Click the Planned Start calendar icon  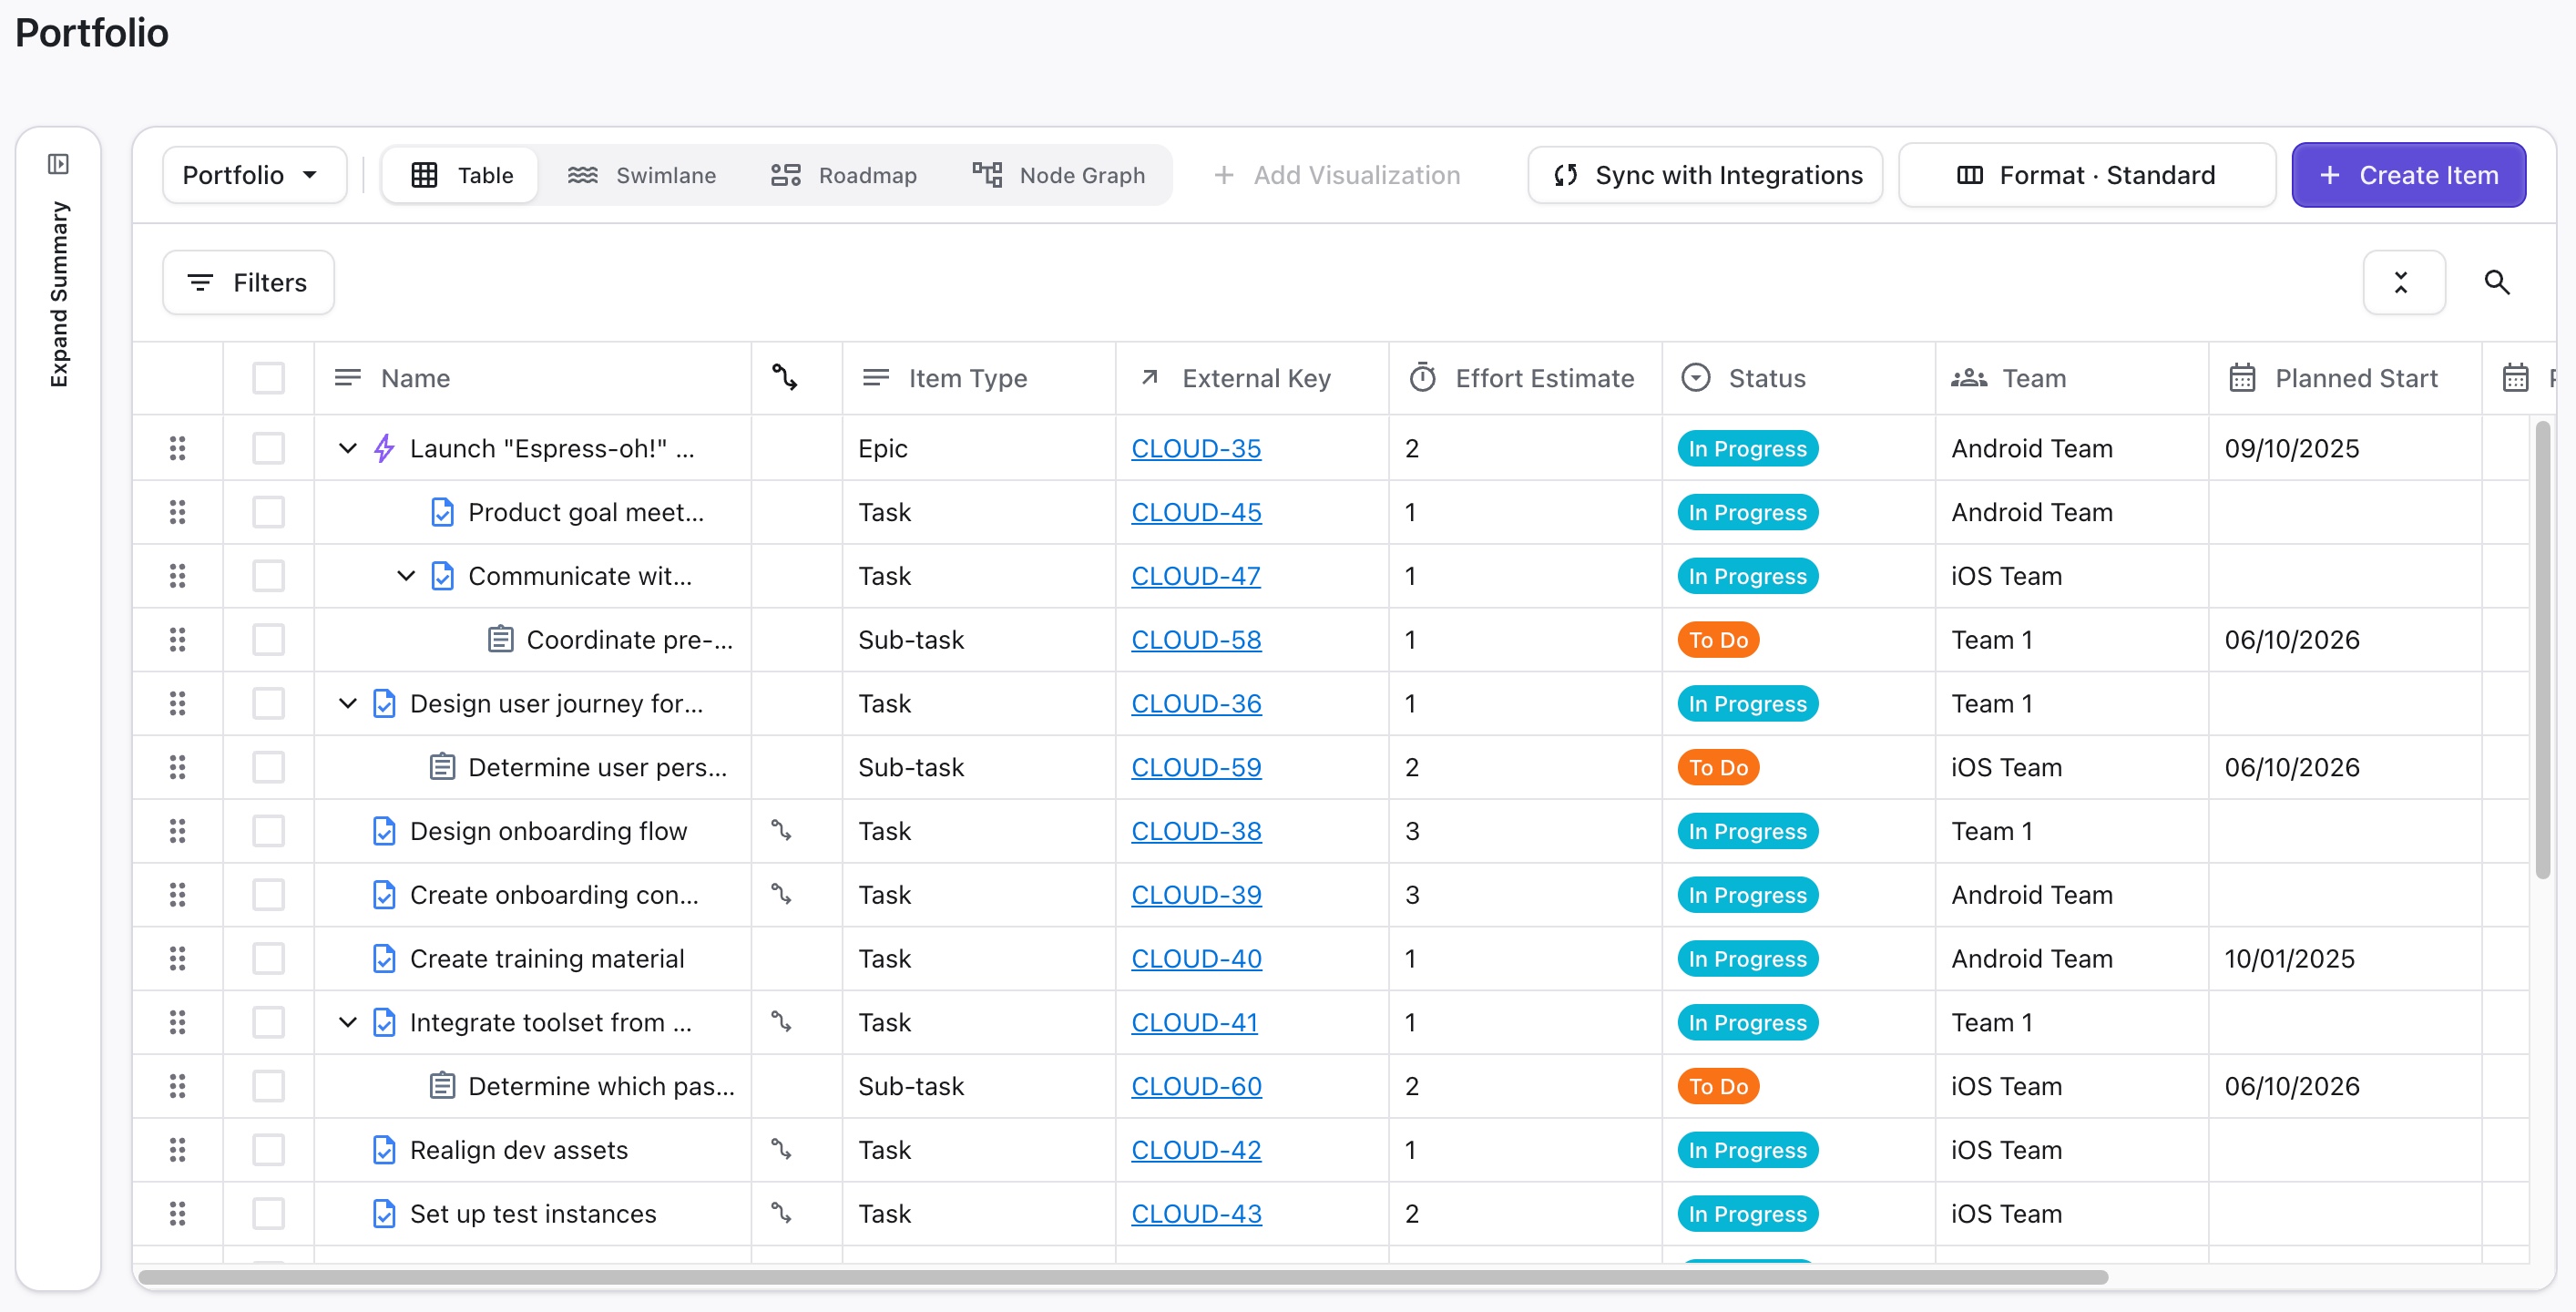coord(2242,378)
